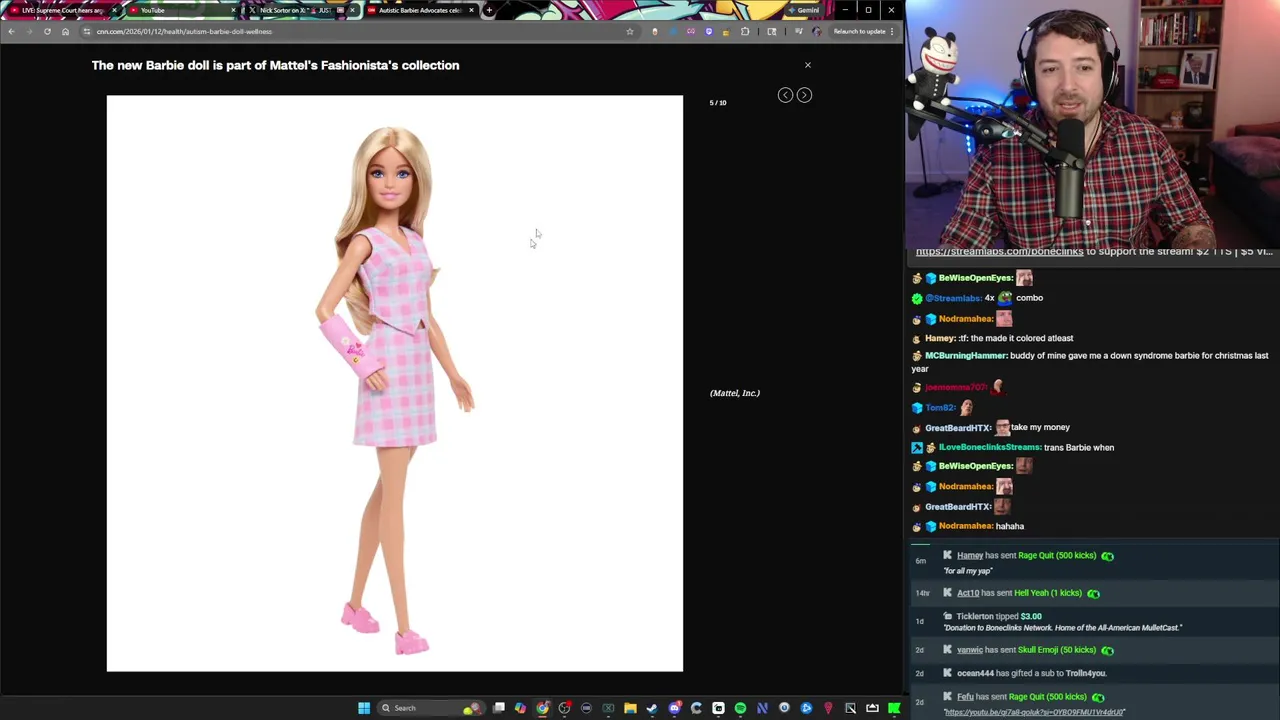1280x720 pixels.
Task: Click username ILoveBoneclinksStreams in chat
Action: 990,448
